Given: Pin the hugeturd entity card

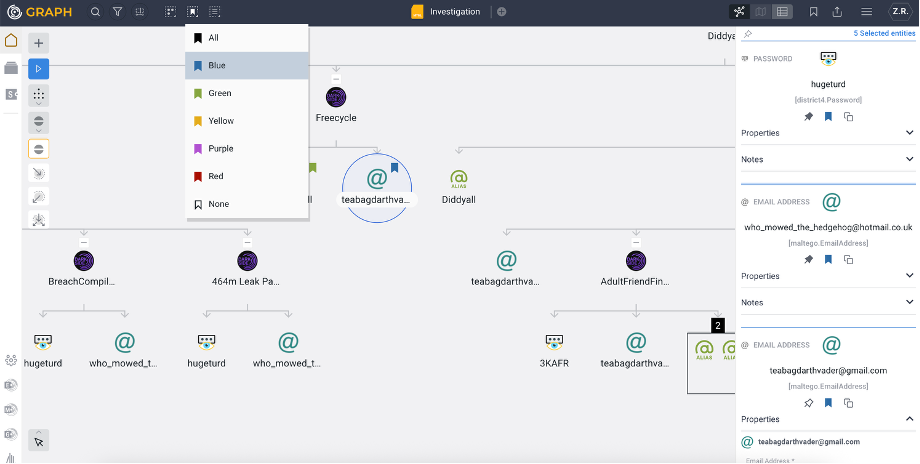Looking at the screenshot, I should (809, 117).
